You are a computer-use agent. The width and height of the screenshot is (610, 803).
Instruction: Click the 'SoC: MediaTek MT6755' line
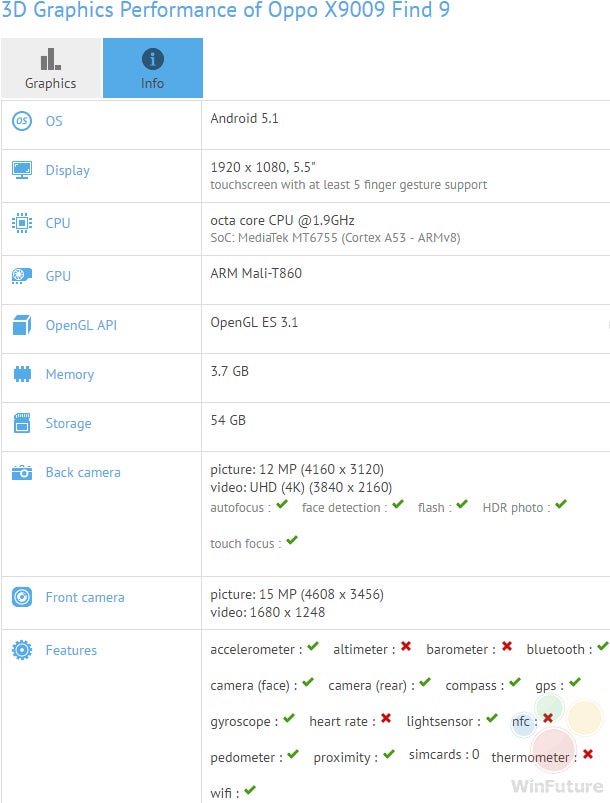(x=335, y=238)
